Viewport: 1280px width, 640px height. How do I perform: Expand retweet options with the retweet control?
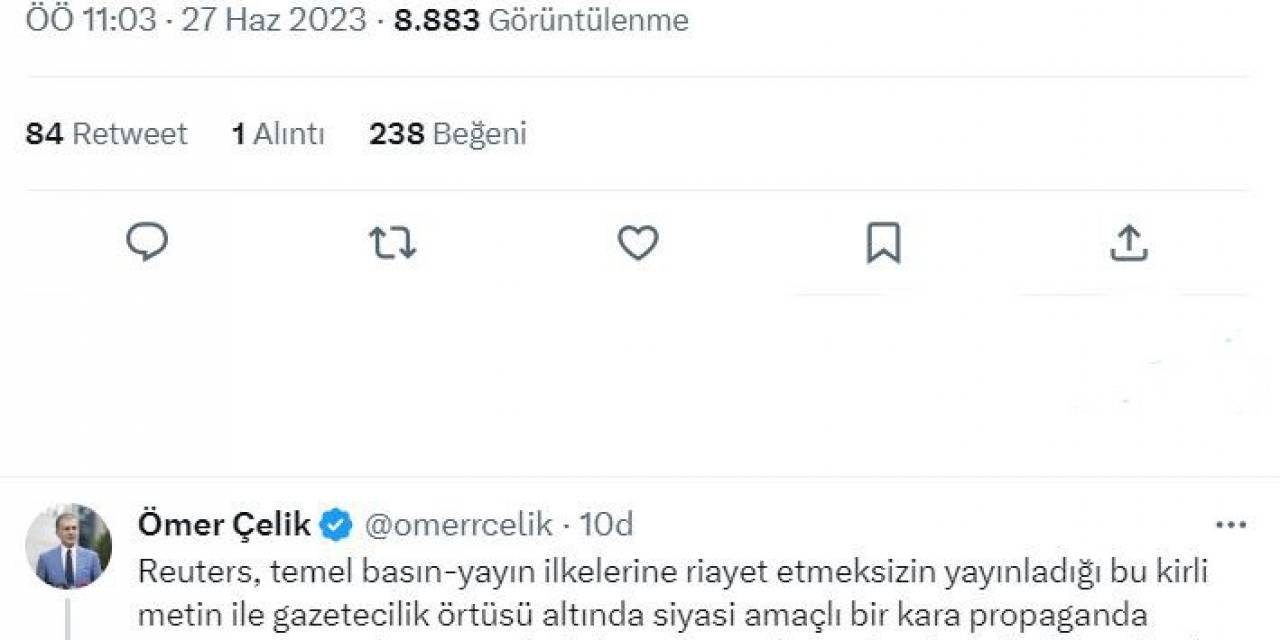[393, 242]
